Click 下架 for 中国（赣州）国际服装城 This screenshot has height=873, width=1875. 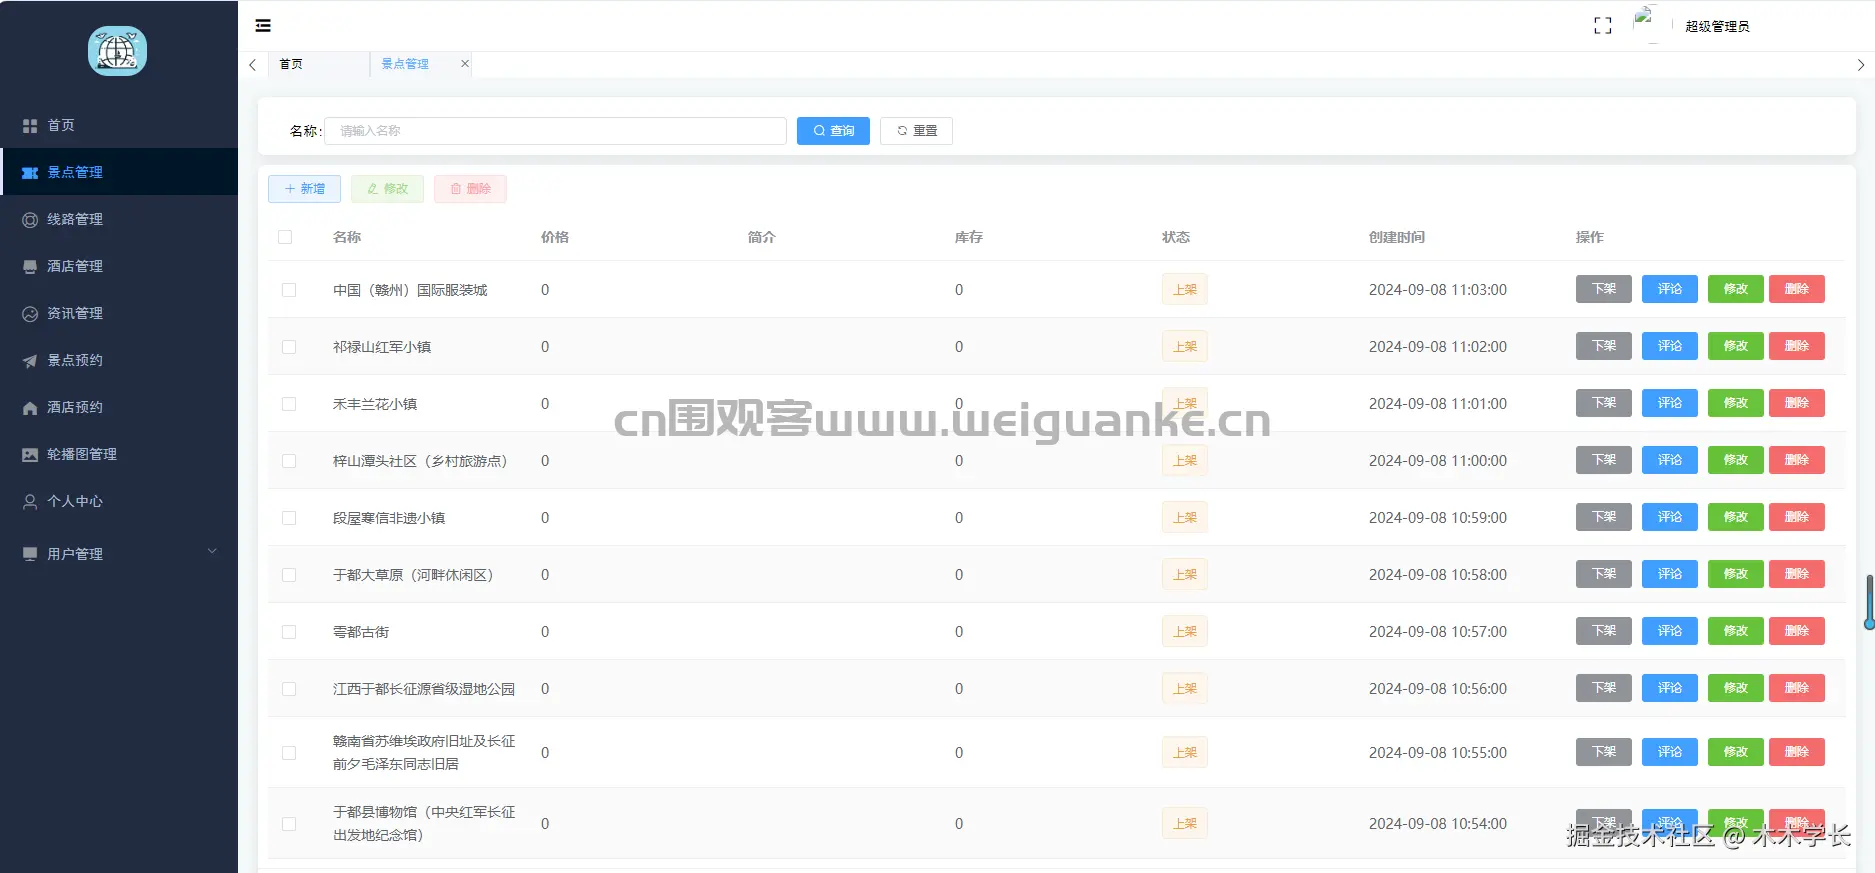1604,289
